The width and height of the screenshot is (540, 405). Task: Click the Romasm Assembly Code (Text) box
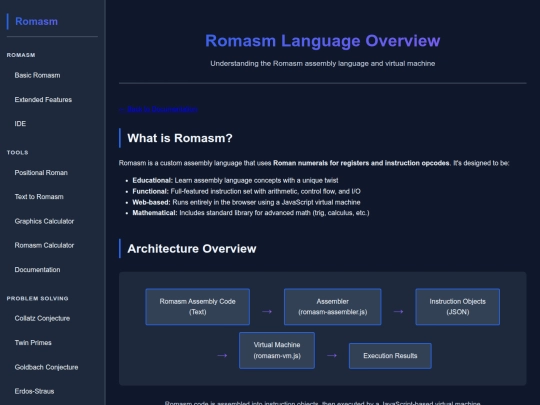click(198, 307)
